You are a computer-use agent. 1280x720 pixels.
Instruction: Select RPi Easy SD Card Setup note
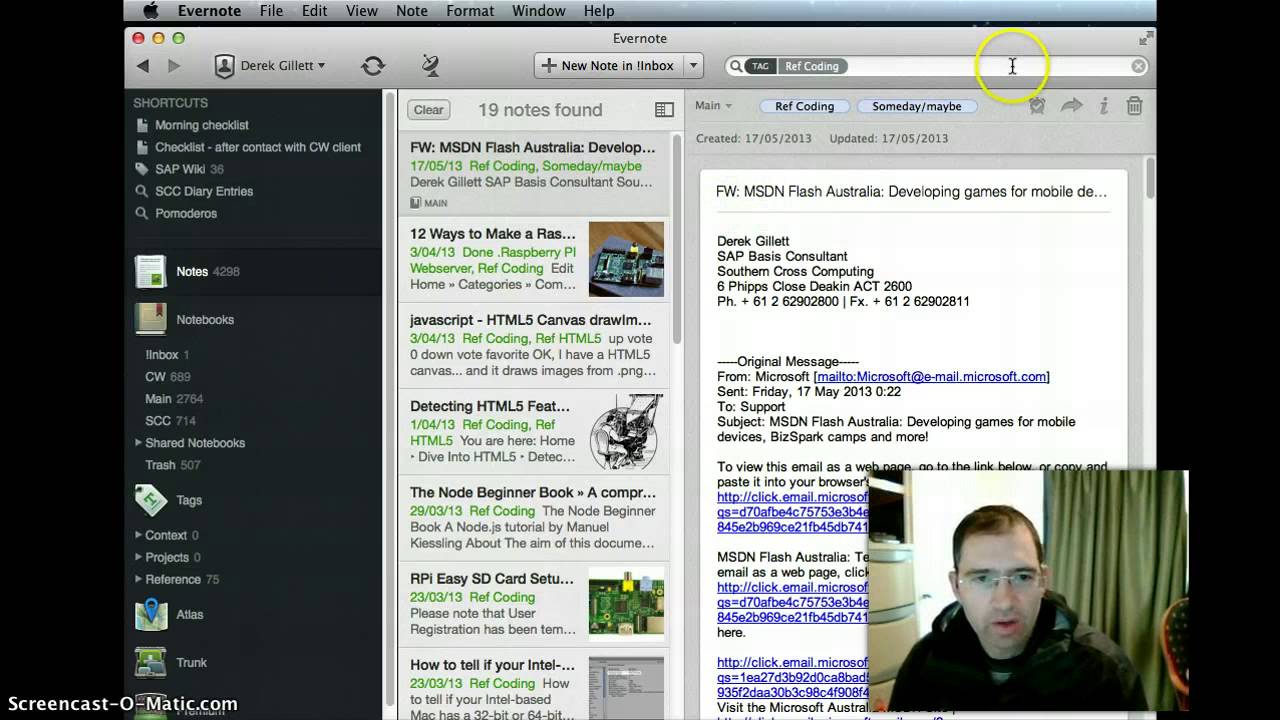point(535,604)
